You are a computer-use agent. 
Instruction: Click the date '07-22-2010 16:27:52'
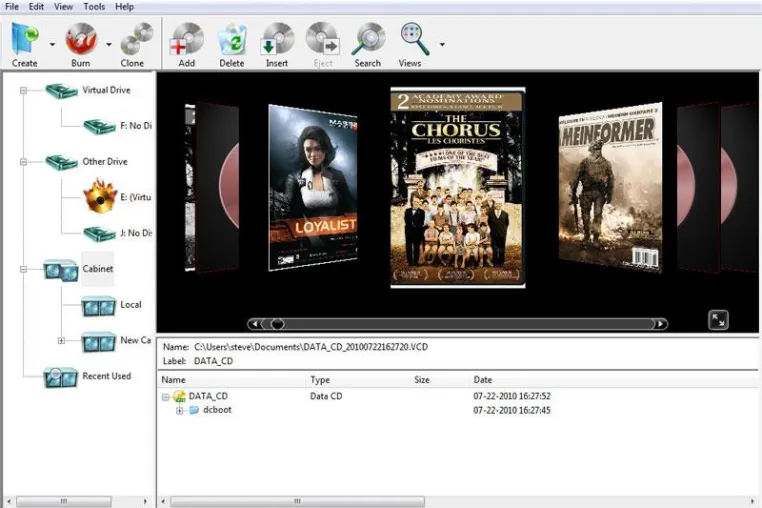coord(512,396)
